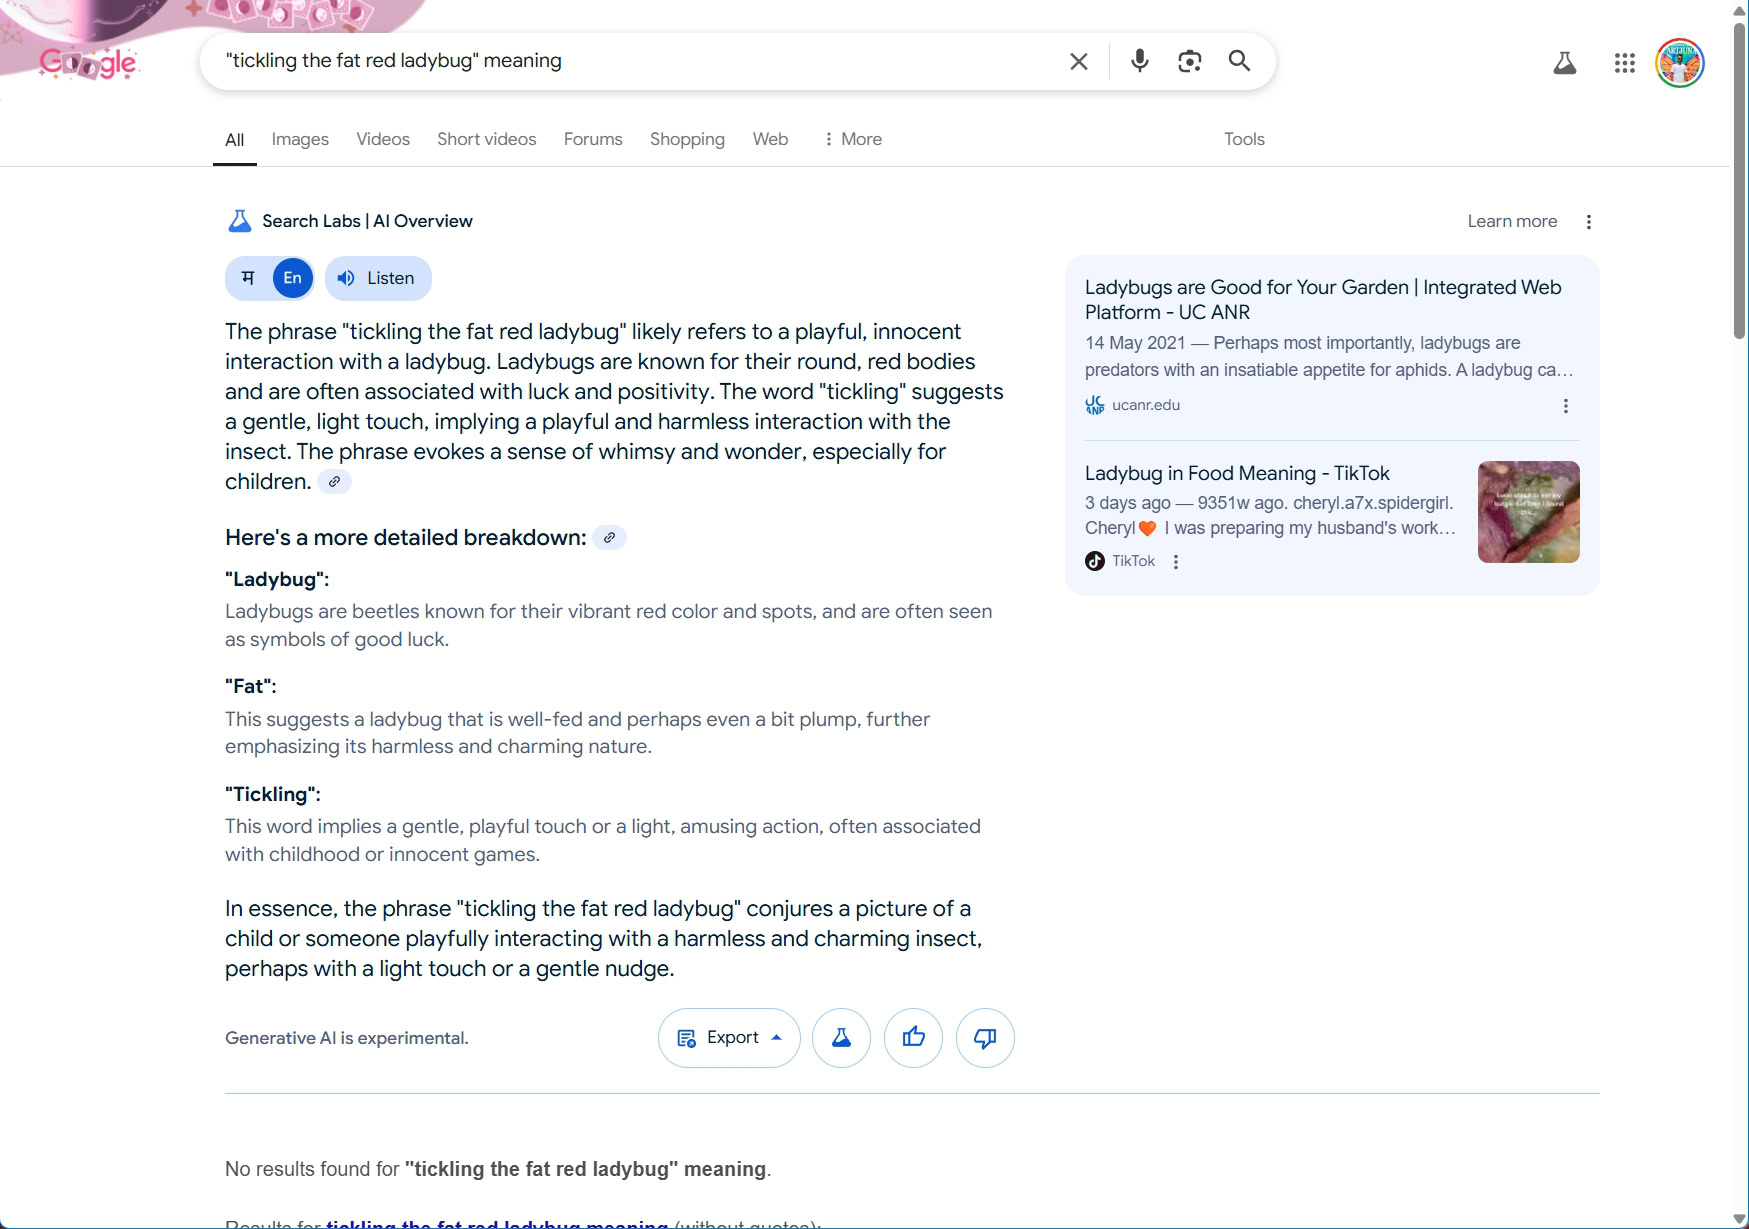
Task: Click the "Search Labs | AI Overview" label
Action: [367, 221]
